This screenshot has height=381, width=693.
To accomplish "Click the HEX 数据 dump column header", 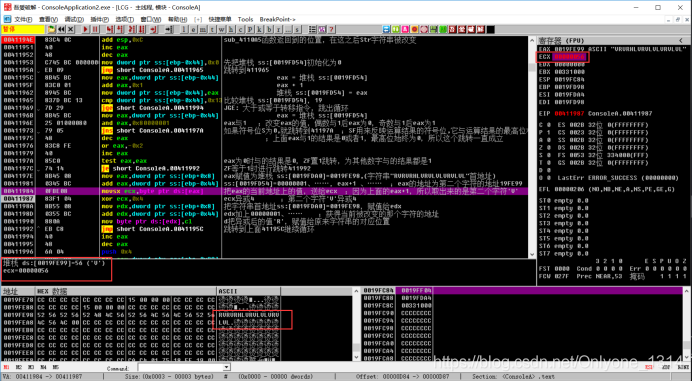I will tap(126, 291).
